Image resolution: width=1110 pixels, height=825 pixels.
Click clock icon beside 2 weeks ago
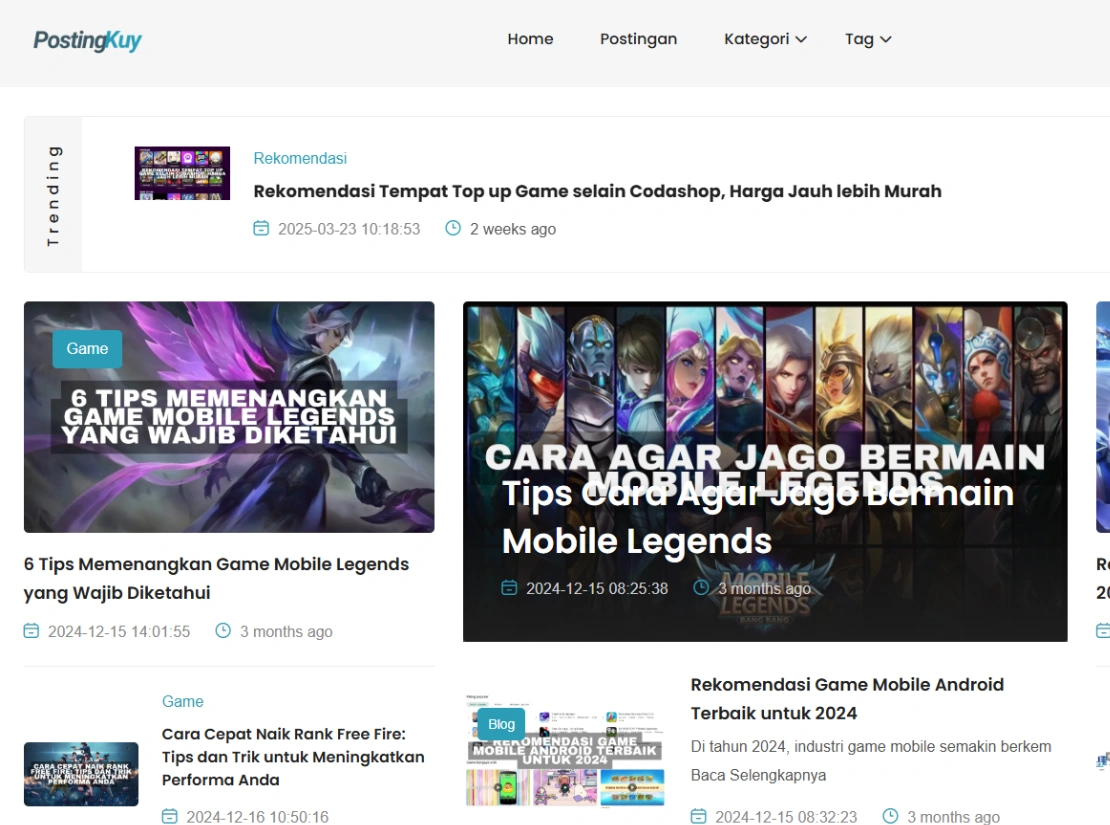click(453, 228)
